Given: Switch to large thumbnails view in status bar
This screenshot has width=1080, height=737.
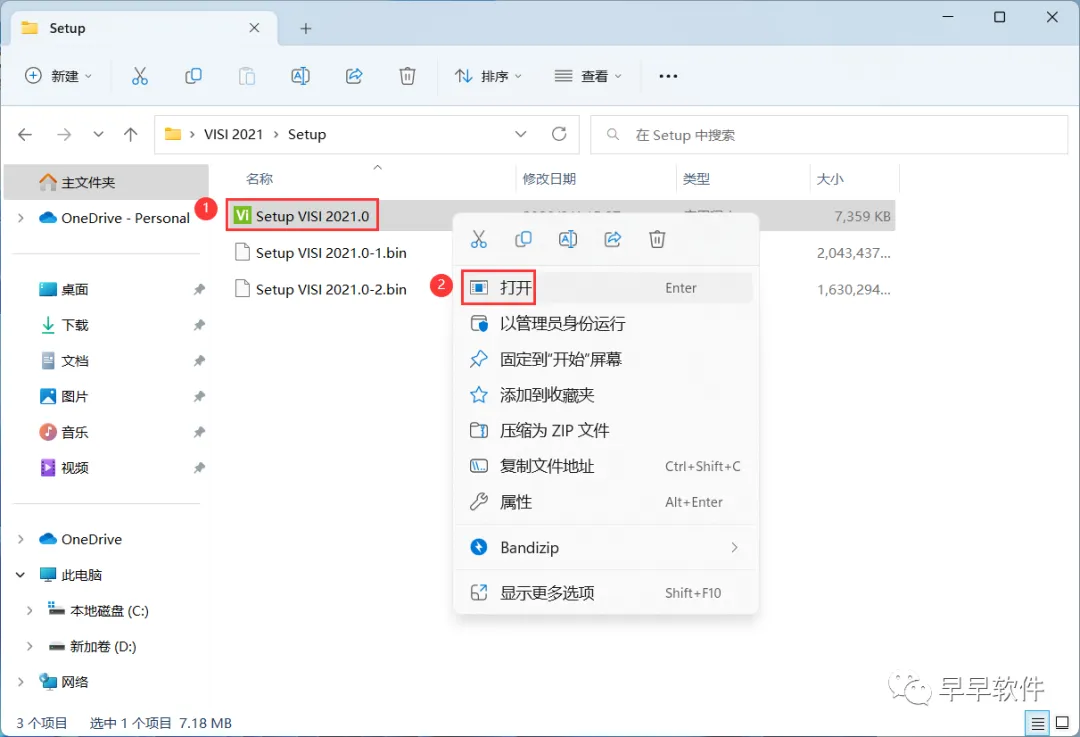Looking at the screenshot, I should [1063, 723].
